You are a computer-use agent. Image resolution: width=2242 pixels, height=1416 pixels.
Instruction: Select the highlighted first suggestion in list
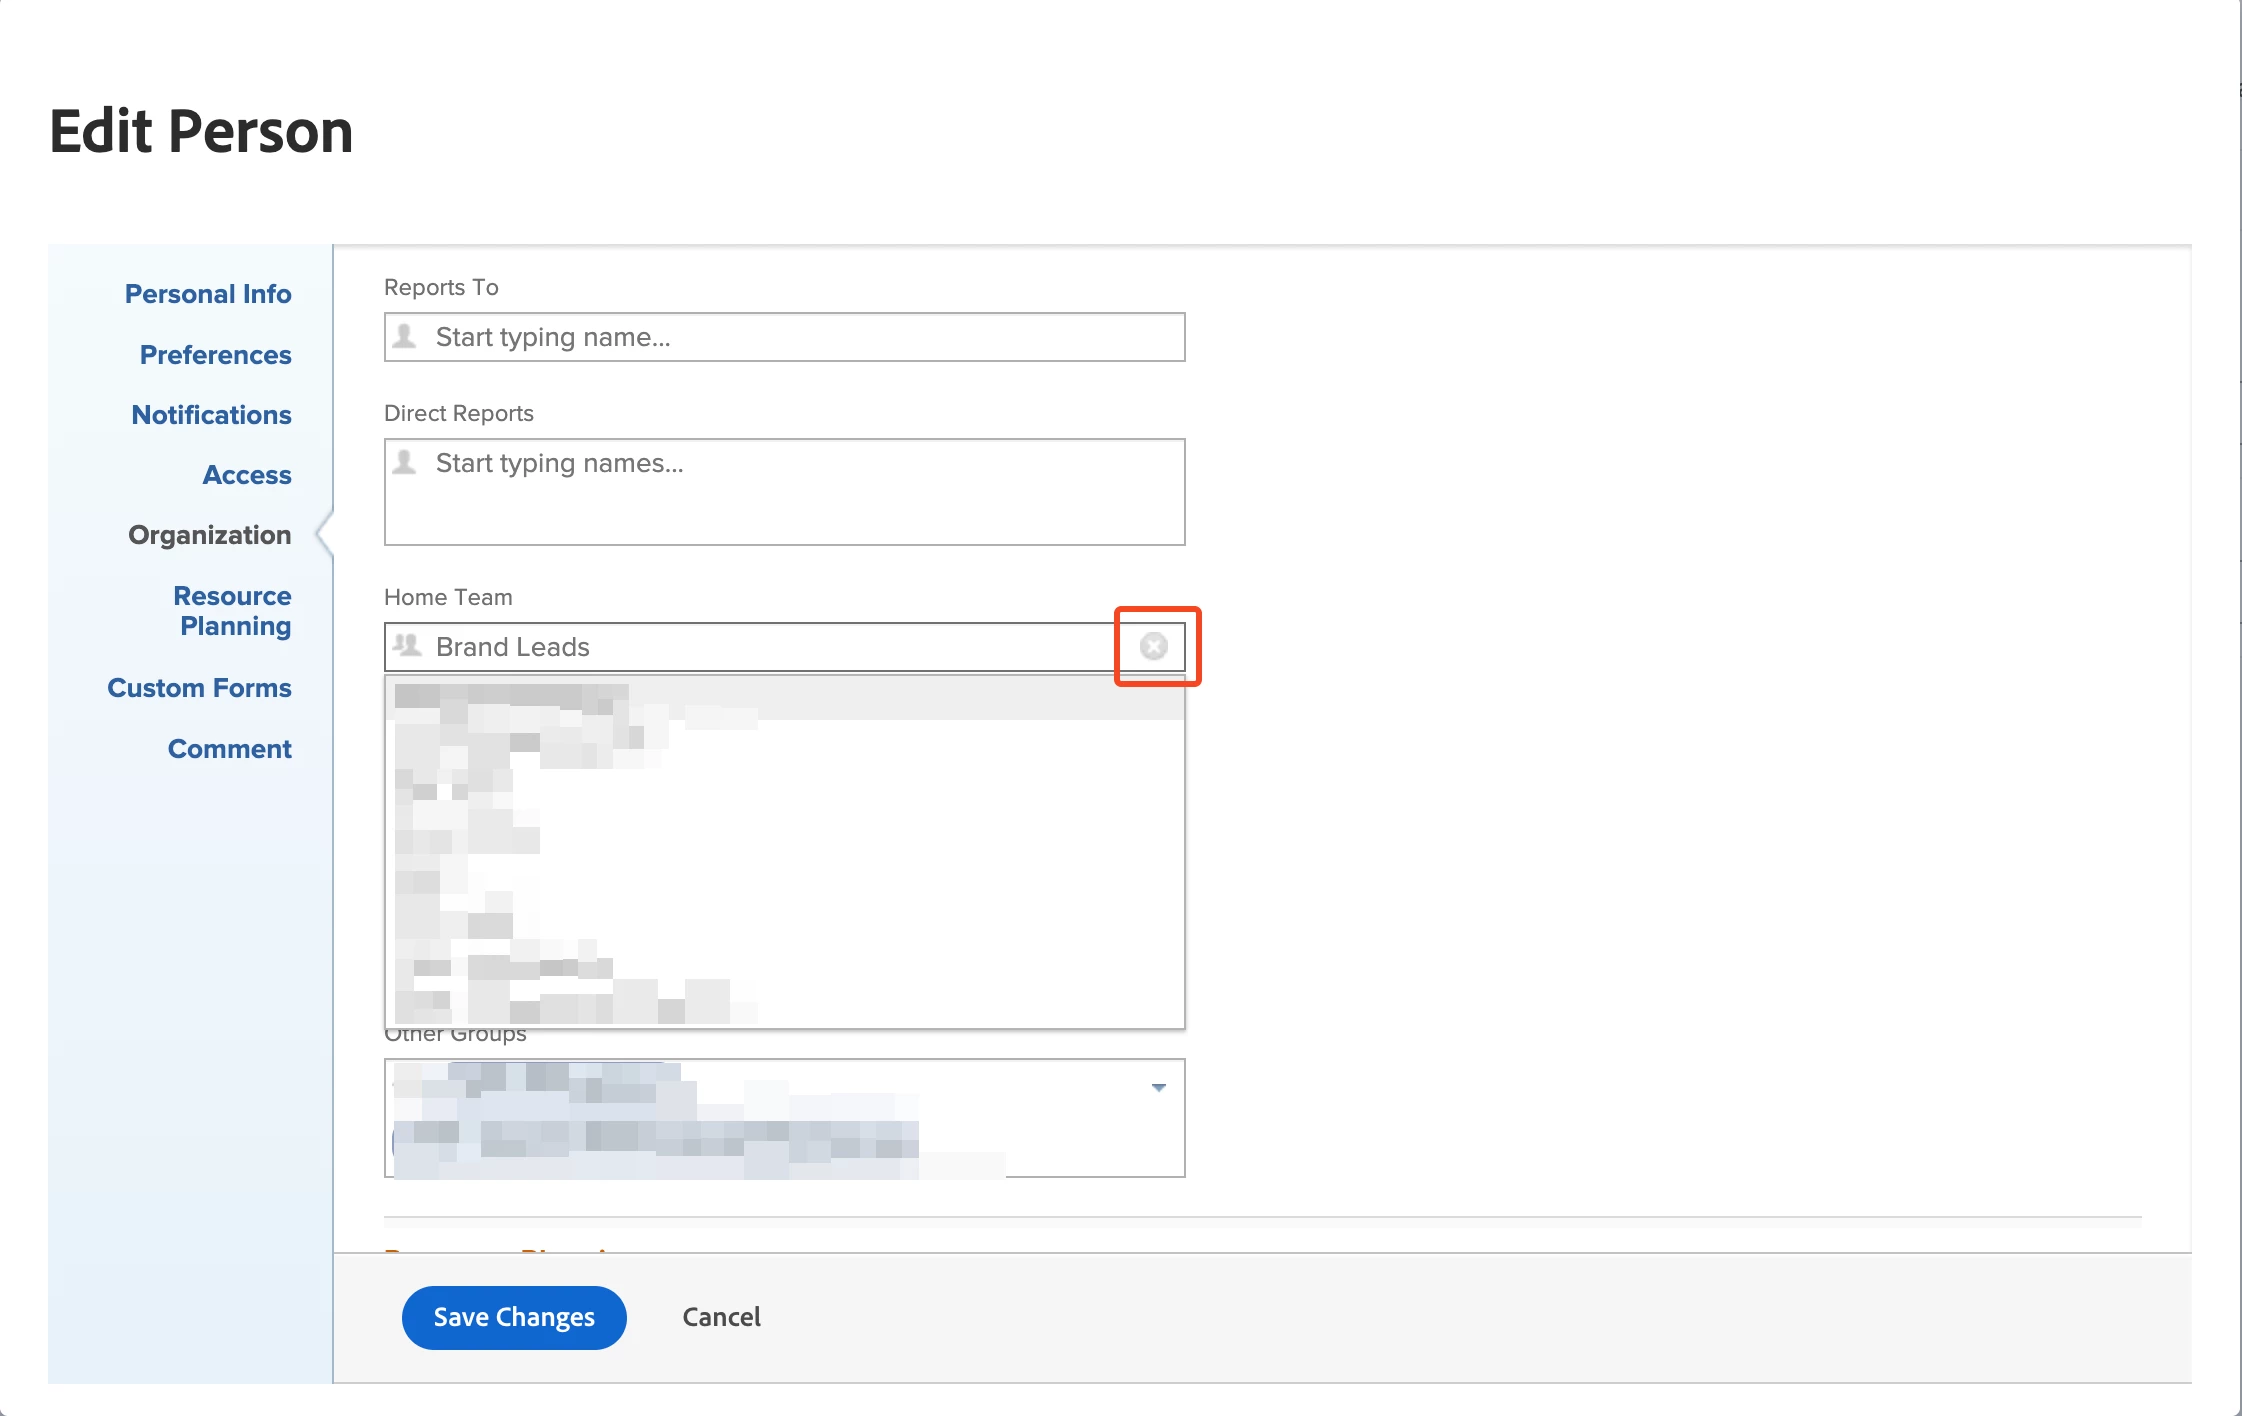click(x=784, y=698)
